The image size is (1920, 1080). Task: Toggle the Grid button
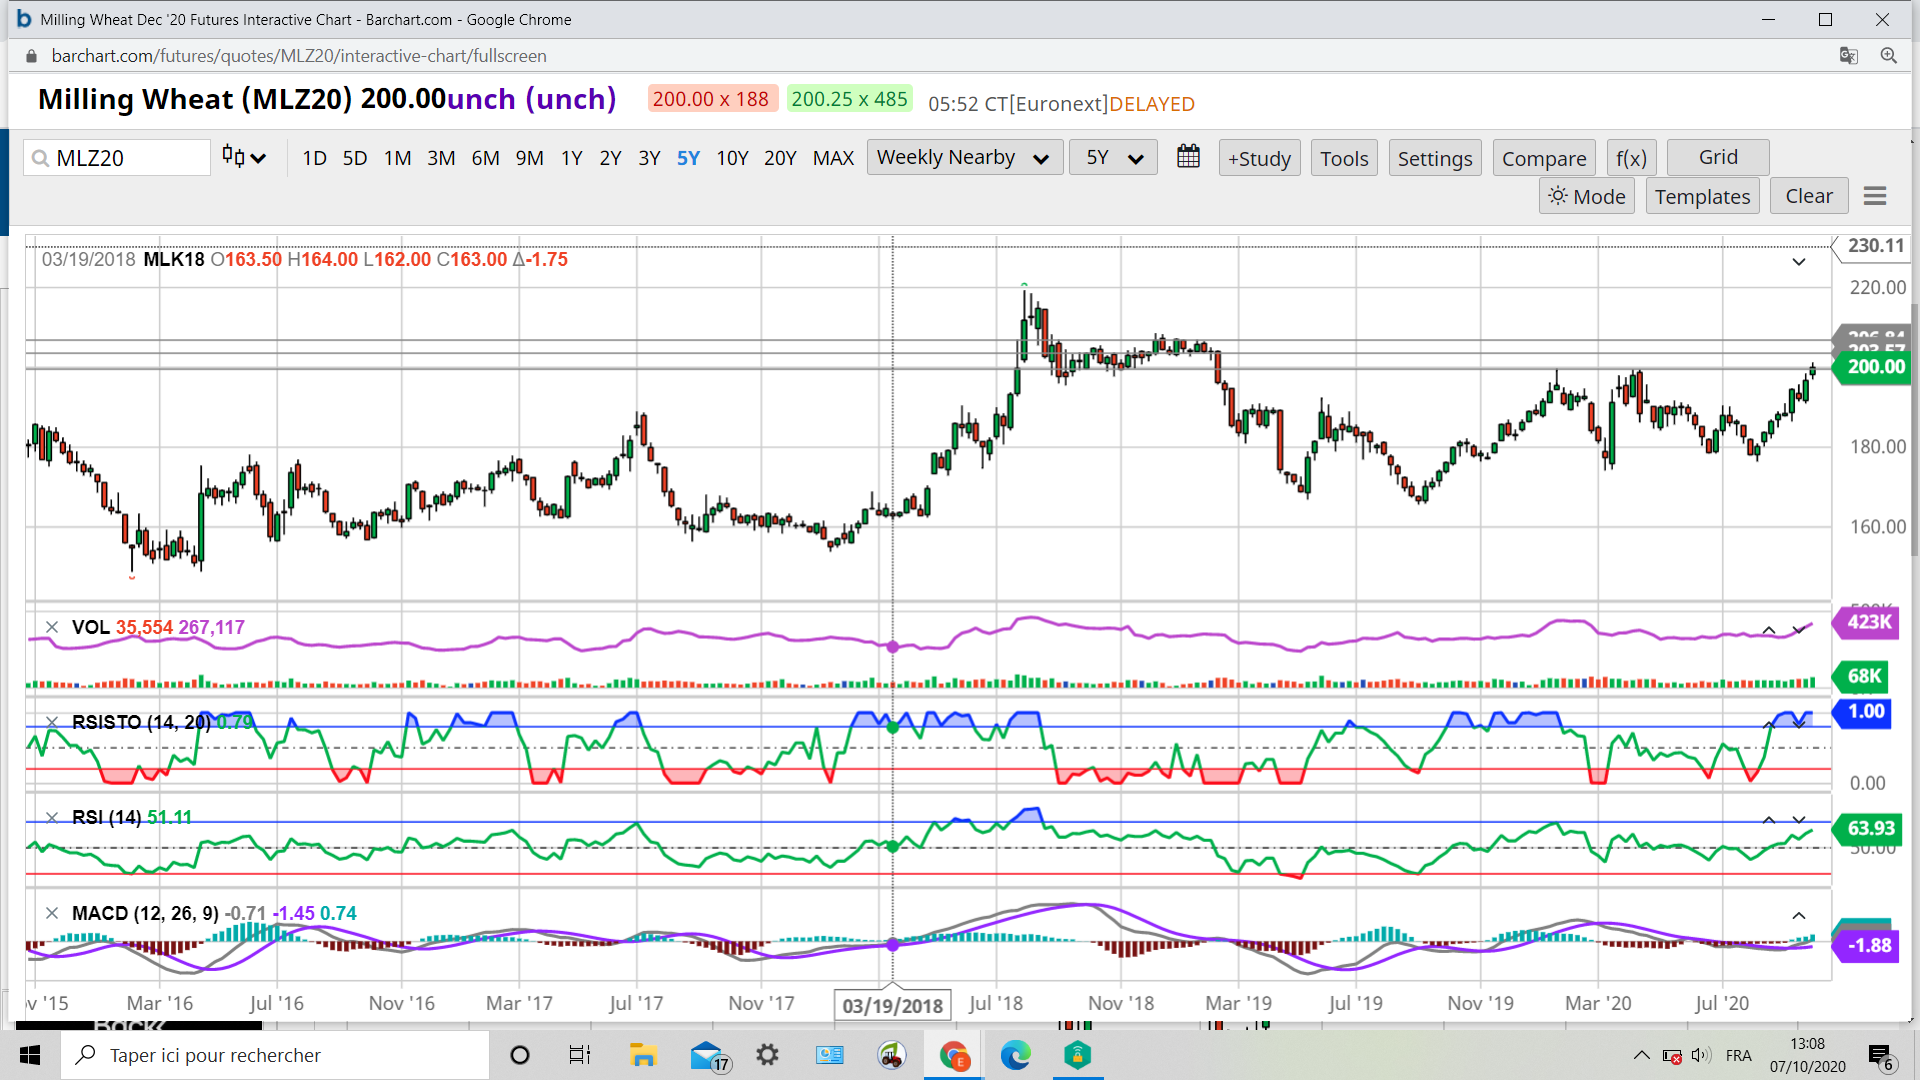point(1718,157)
